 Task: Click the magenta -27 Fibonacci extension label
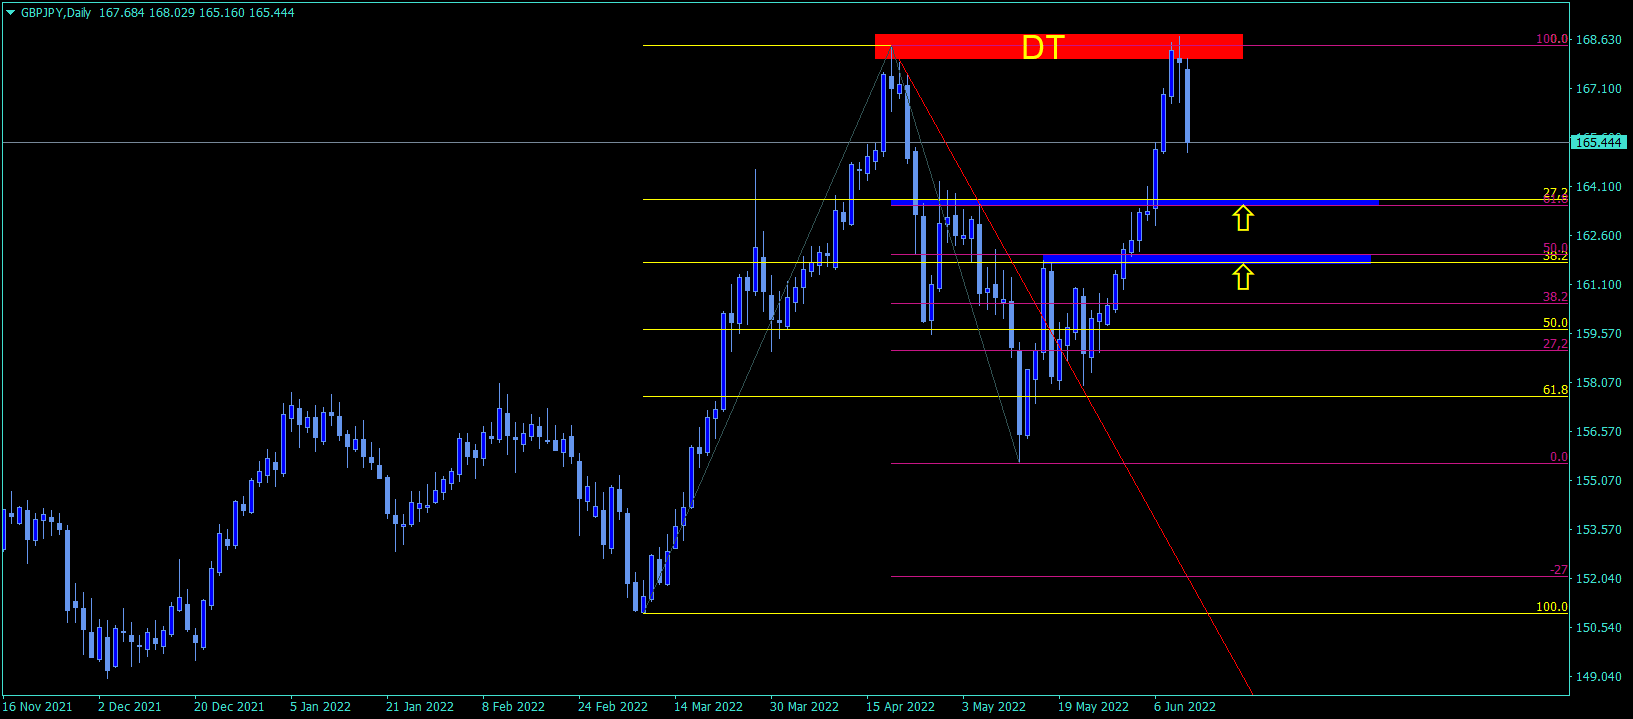click(1559, 570)
